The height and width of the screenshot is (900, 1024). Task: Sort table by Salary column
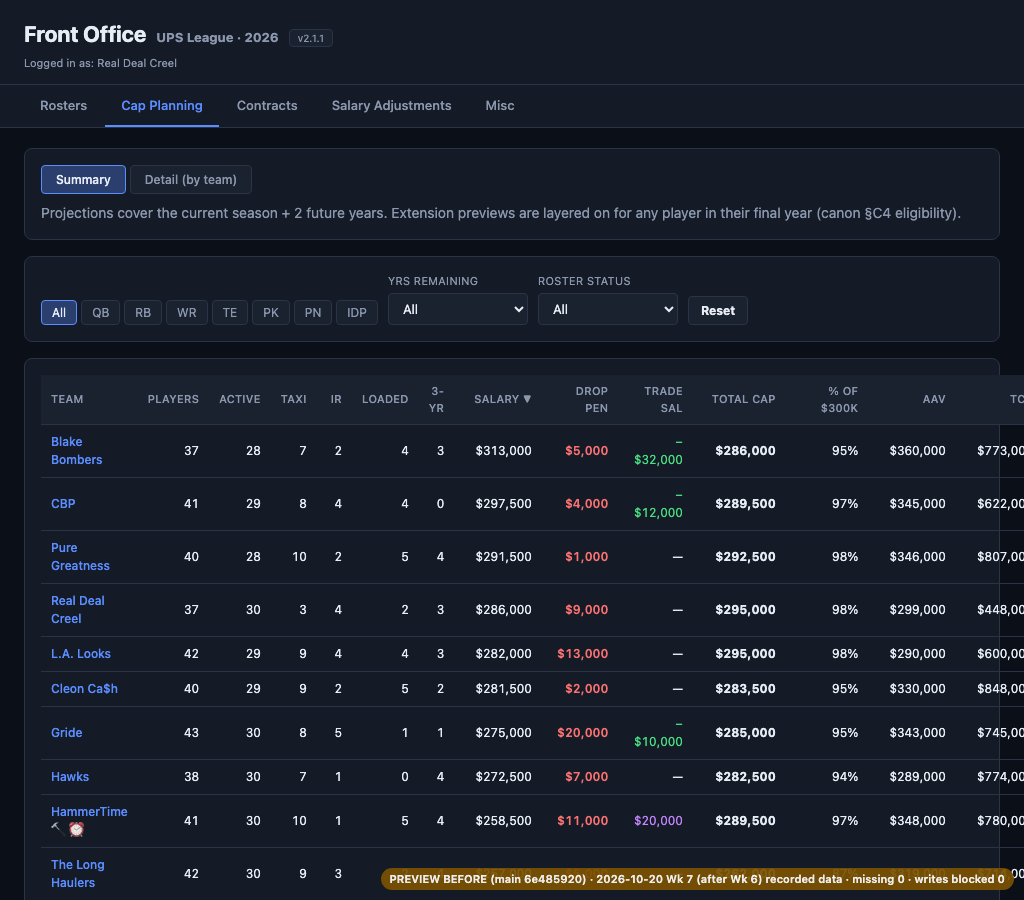[x=502, y=399]
